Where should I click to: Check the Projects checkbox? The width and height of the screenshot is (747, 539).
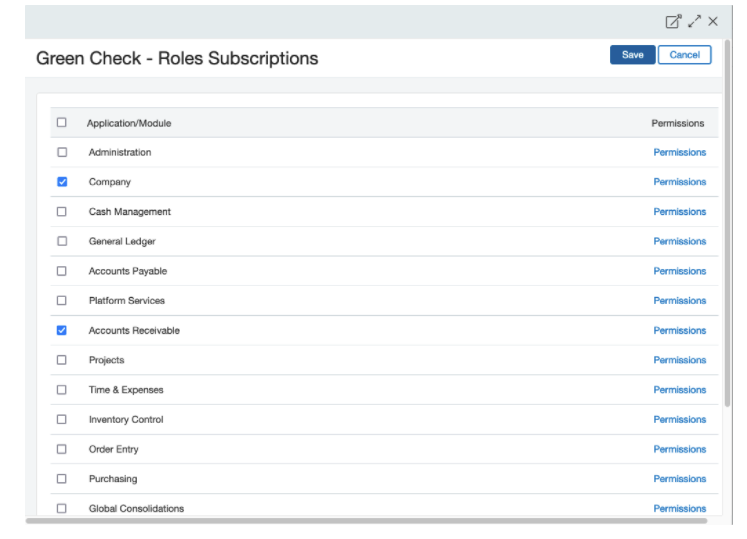point(62,360)
